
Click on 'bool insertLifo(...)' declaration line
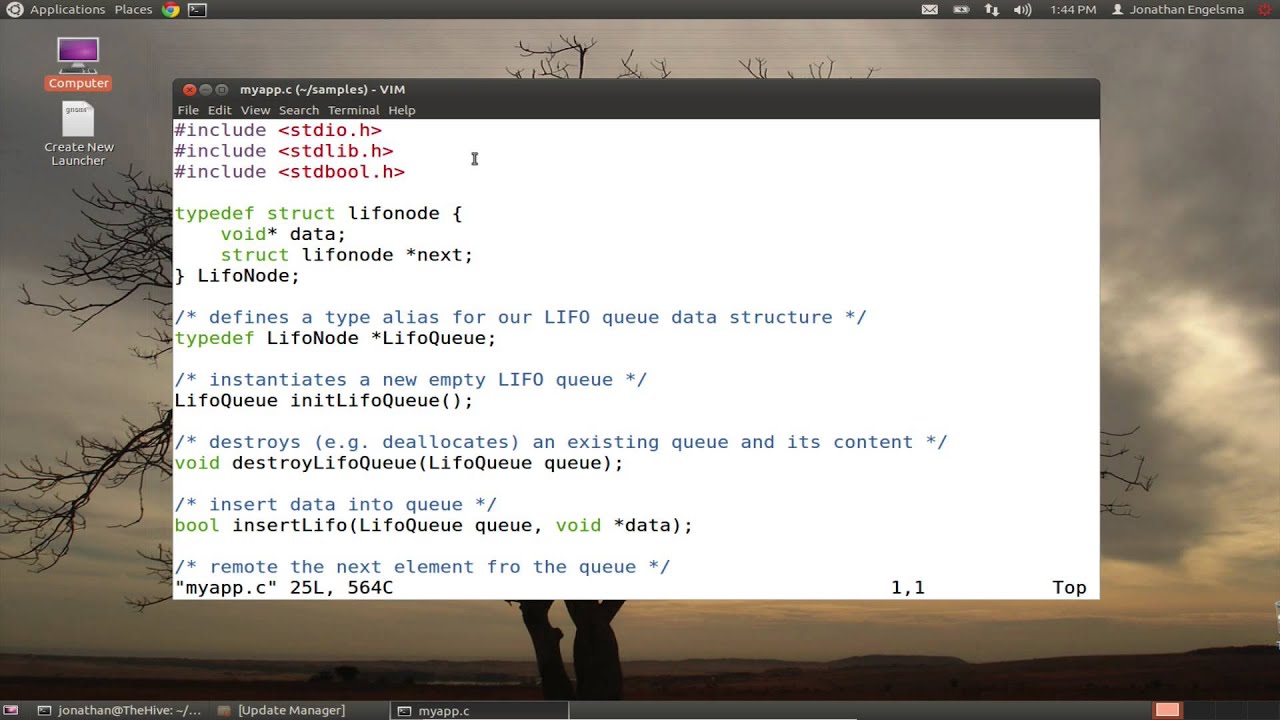click(433, 526)
